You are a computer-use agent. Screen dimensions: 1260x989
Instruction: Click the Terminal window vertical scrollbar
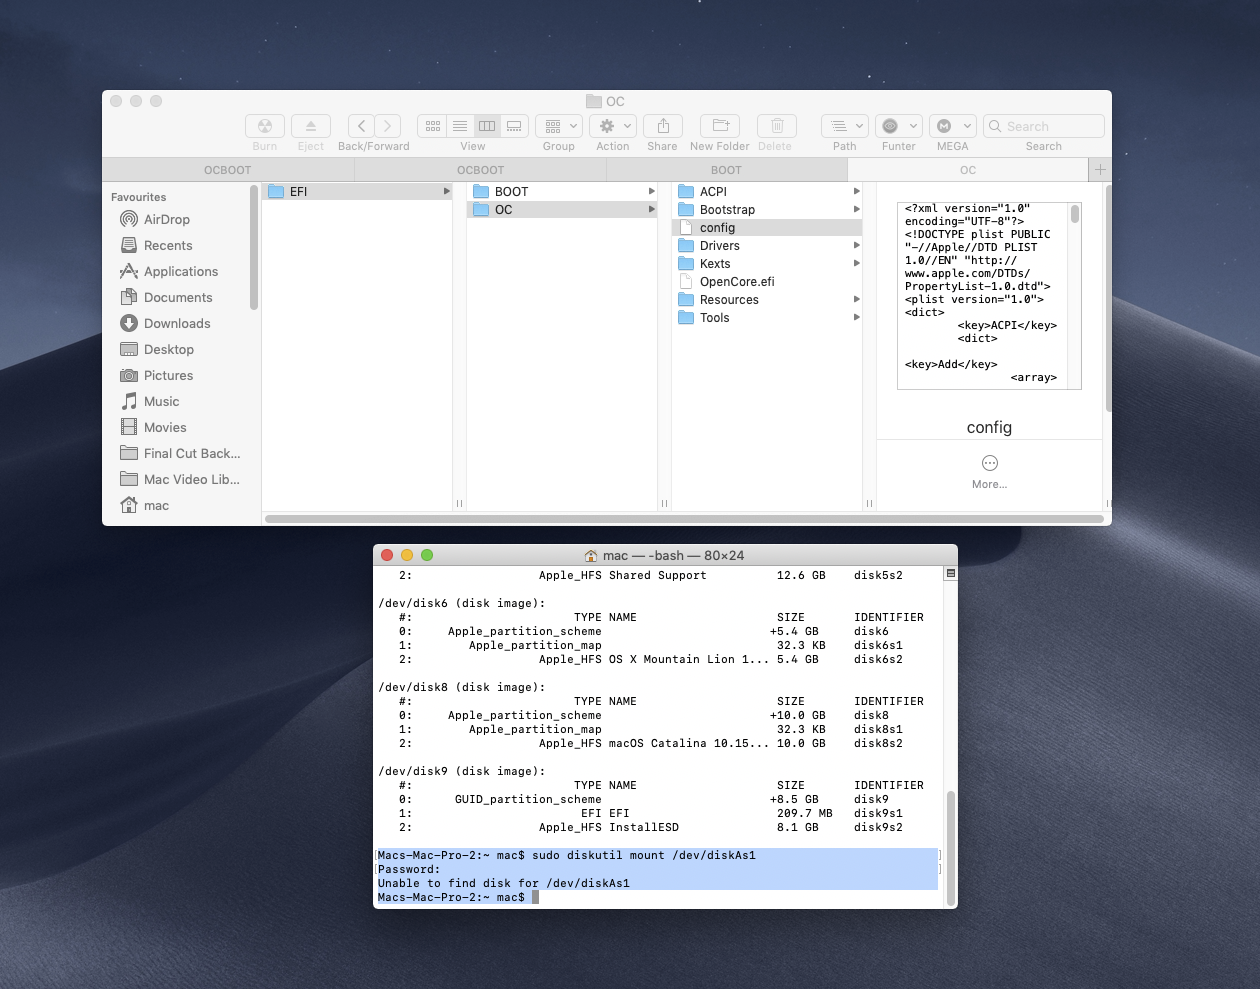pos(951,848)
